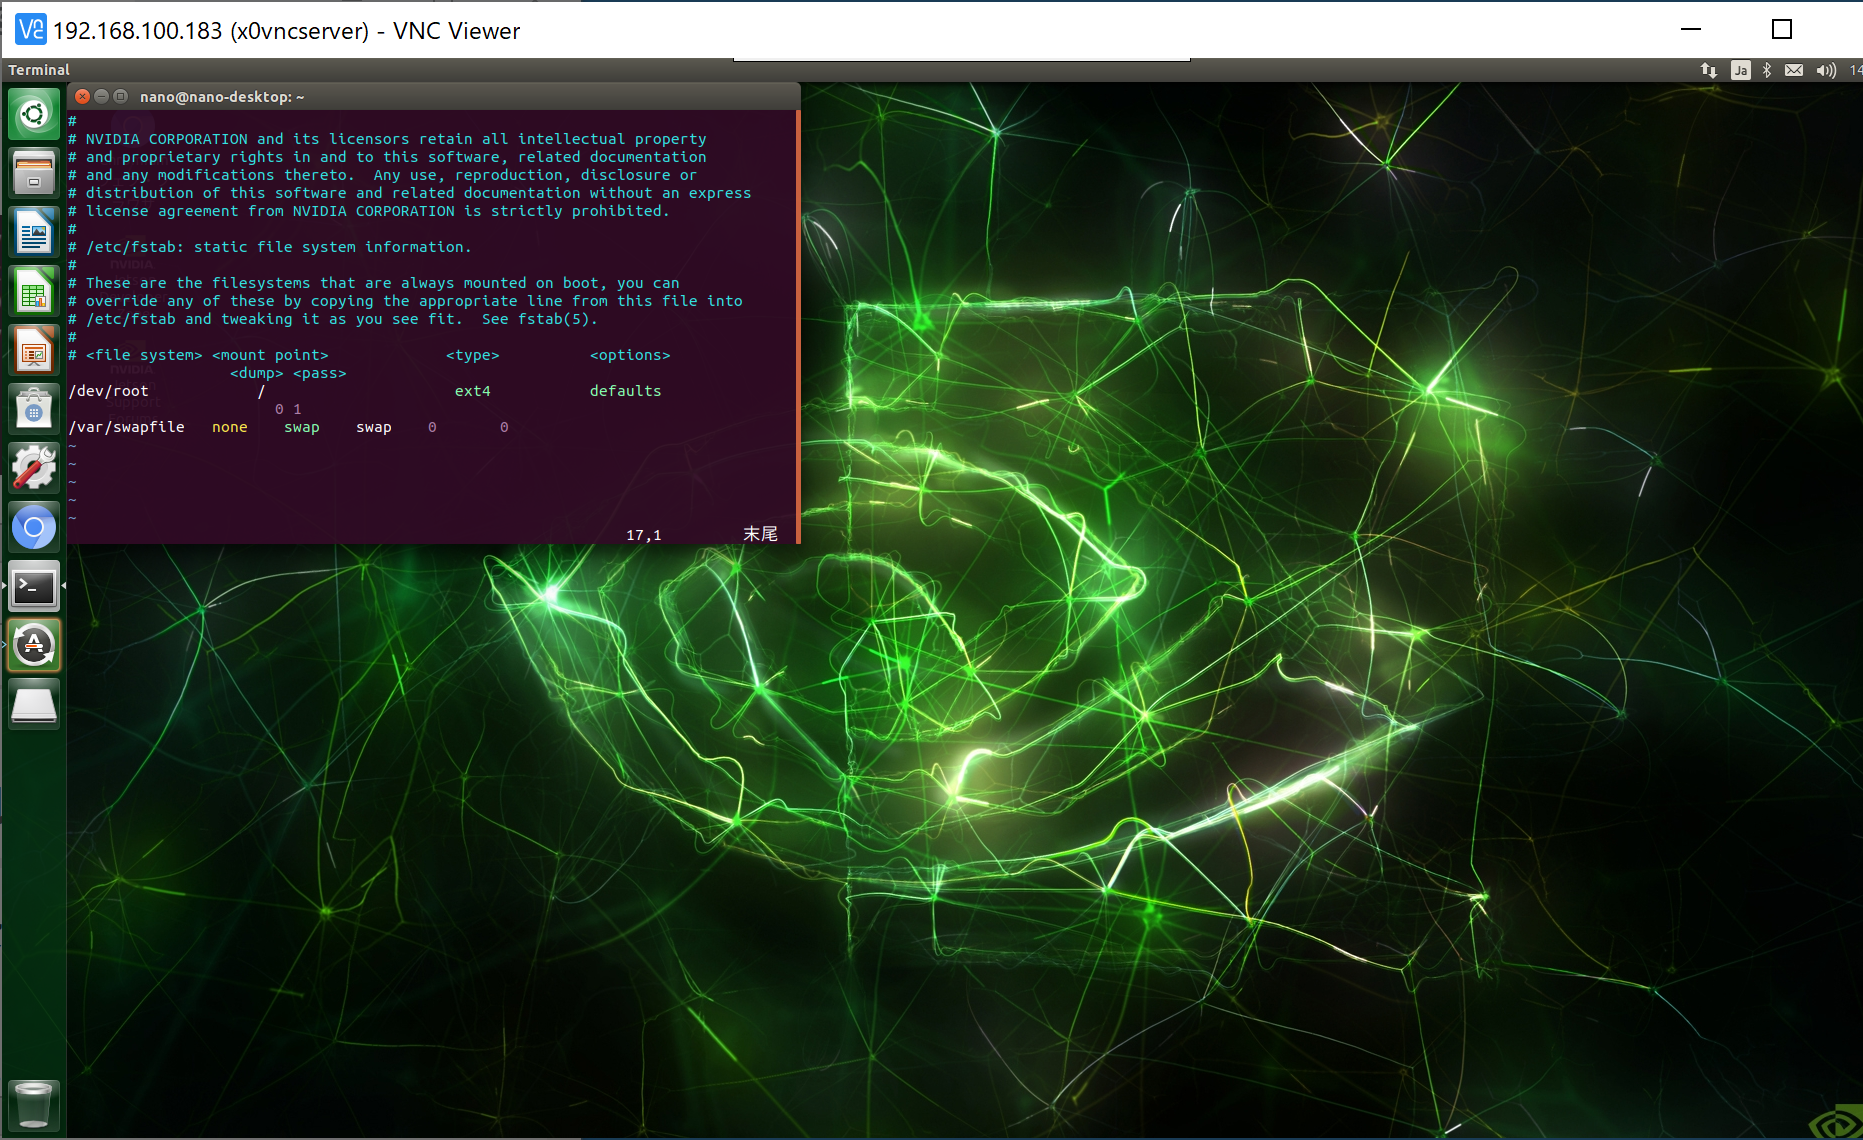This screenshot has width=1863, height=1140.
Task: Click the VNC Viewer logo in title bar
Action: [31, 30]
